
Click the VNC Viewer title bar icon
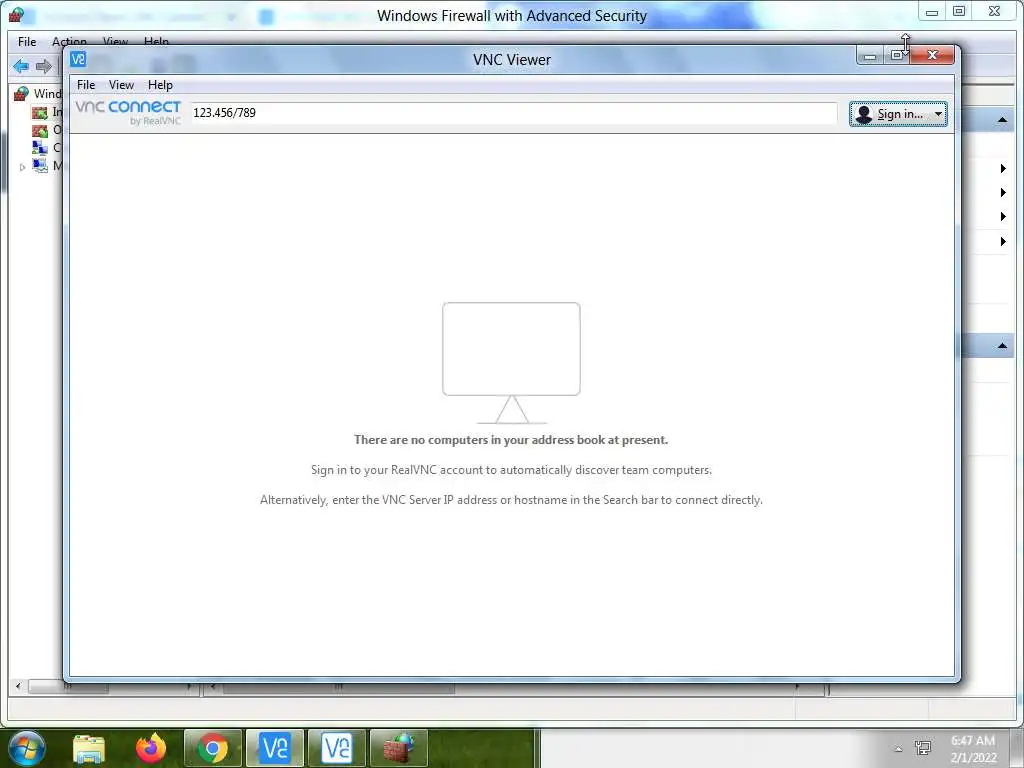78,59
